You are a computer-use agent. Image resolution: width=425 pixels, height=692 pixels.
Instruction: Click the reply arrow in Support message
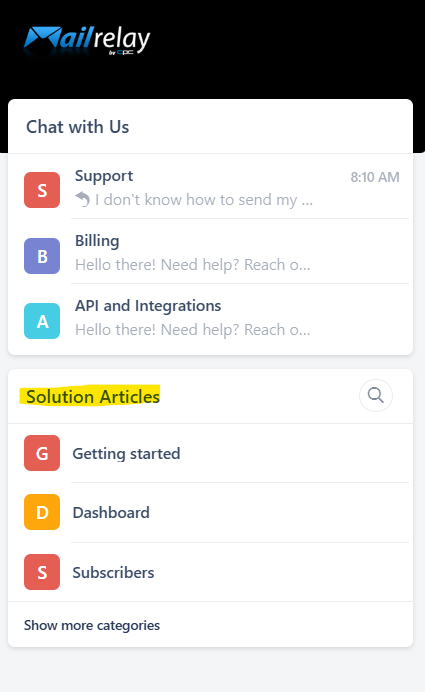click(x=83, y=199)
